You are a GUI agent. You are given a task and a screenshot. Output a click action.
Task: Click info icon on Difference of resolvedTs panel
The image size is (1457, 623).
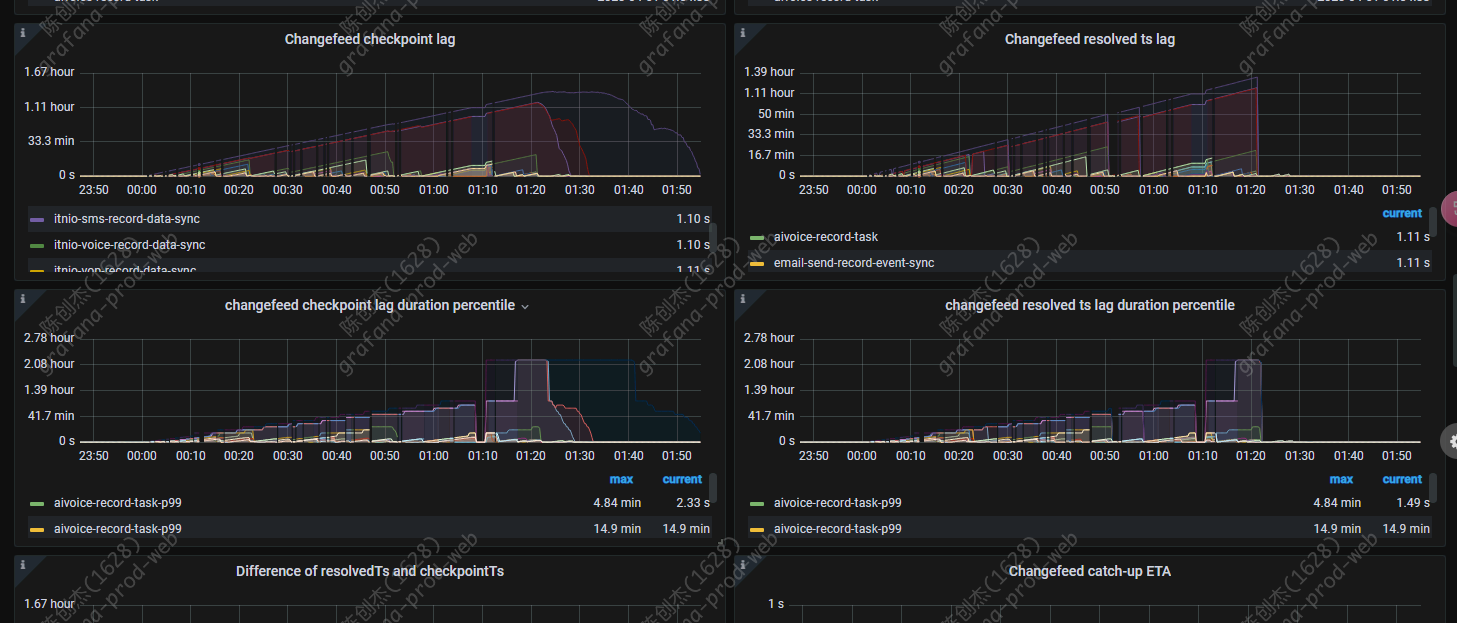[x=21, y=565]
